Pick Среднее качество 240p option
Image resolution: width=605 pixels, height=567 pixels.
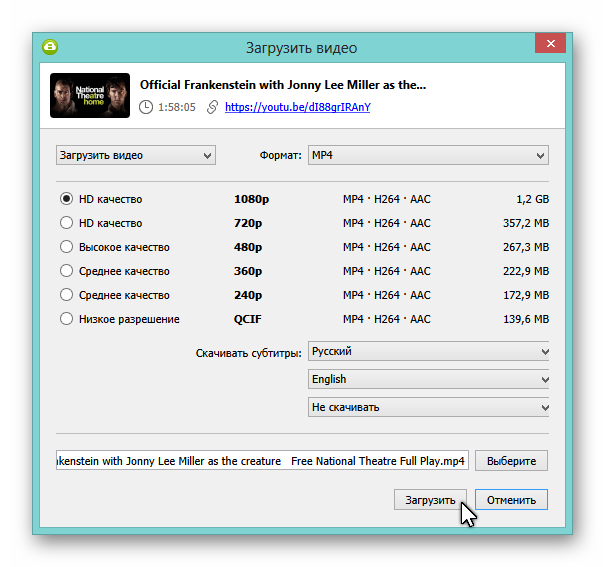pos(67,295)
